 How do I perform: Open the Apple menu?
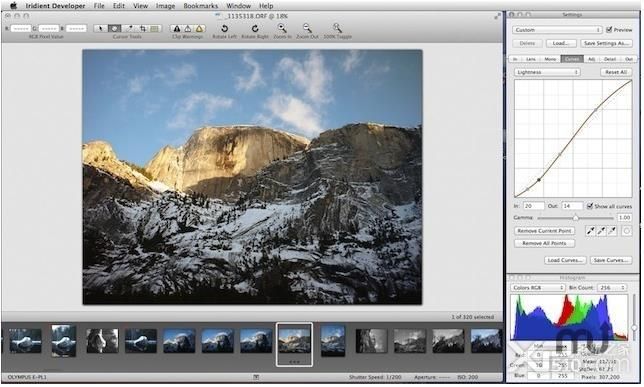point(13,6)
